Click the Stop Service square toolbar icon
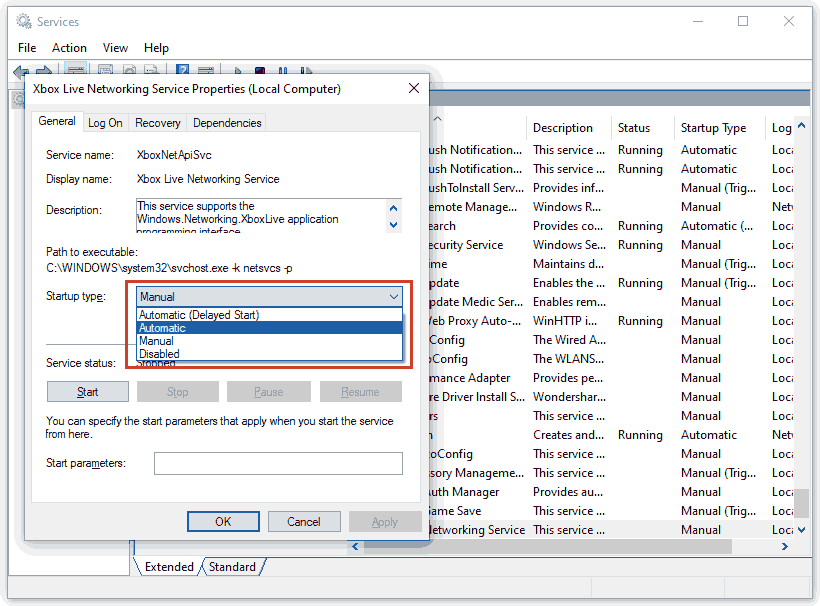820x606 pixels. [260, 71]
